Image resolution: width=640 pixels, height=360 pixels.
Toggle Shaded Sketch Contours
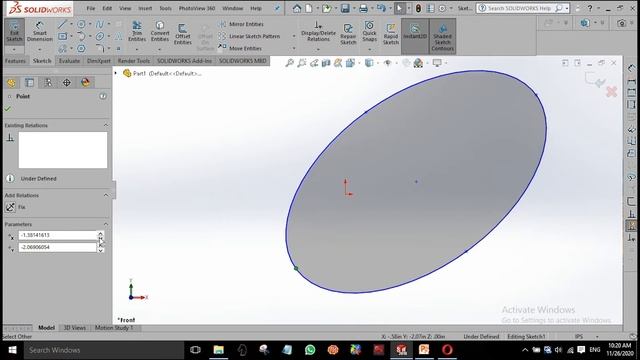(442, 36)
